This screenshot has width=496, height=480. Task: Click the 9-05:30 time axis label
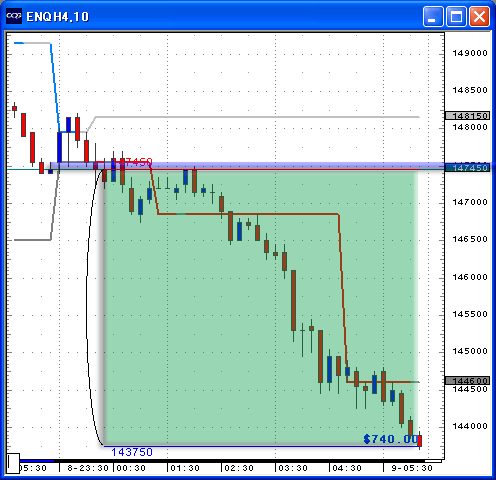click(x=412, y=468)
